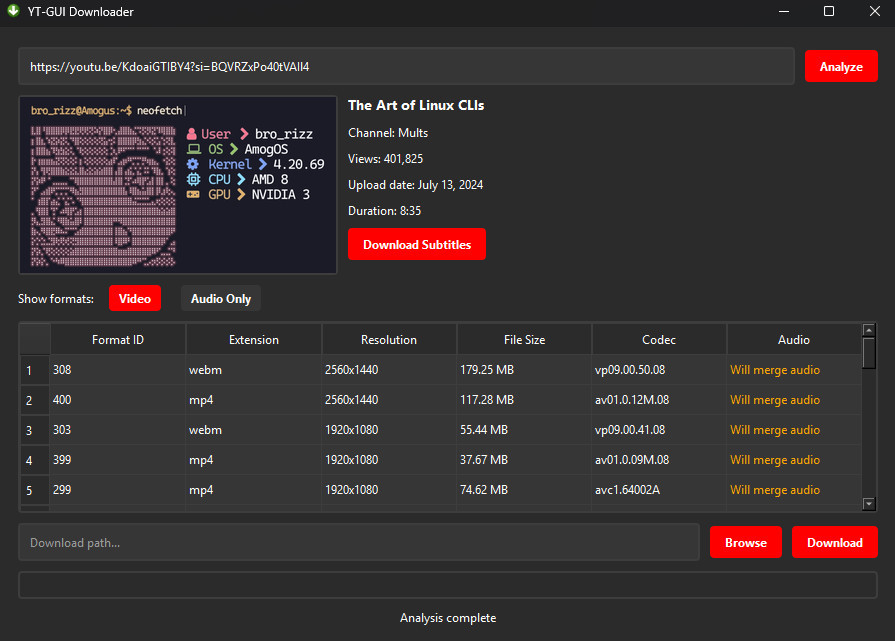Click the Analyze button
Viewport: 895px width, 641px height.
tap(841, 66)
